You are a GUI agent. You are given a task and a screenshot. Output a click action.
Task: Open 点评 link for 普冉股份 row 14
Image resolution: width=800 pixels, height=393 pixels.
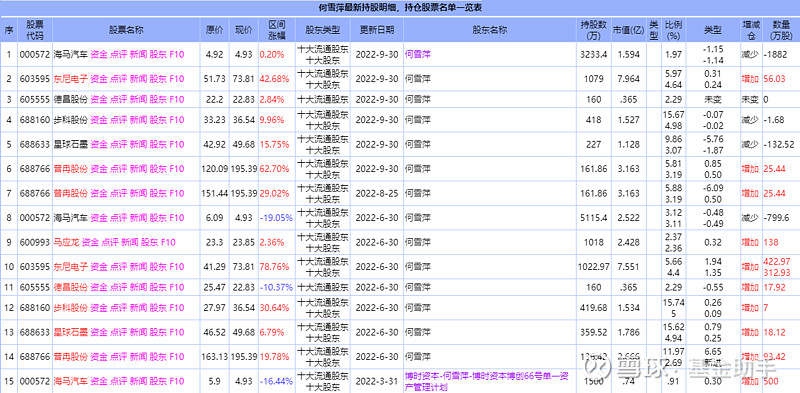[119, 357]
